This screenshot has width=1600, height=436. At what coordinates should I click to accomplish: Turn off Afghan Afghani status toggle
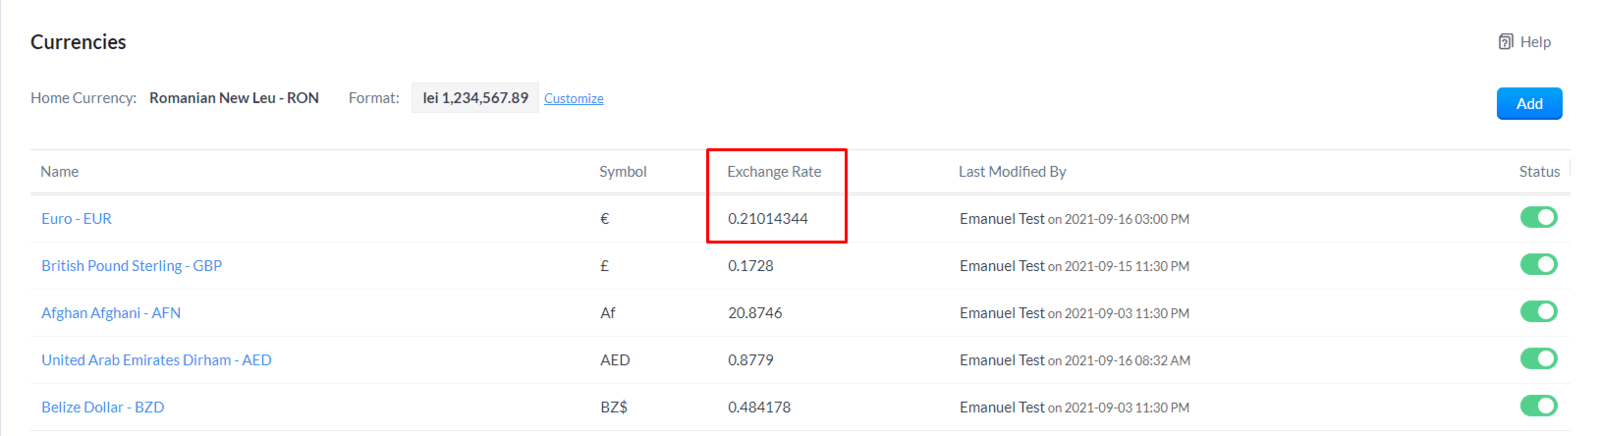(x=1539, y=311)
